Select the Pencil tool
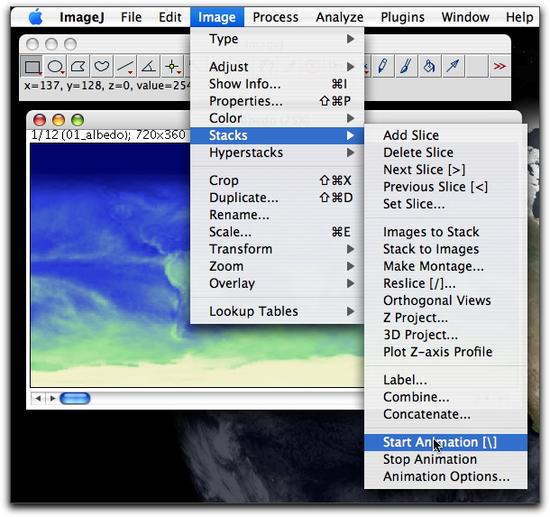This screenshot has width=550, height=517. click(x=383, y=66)
